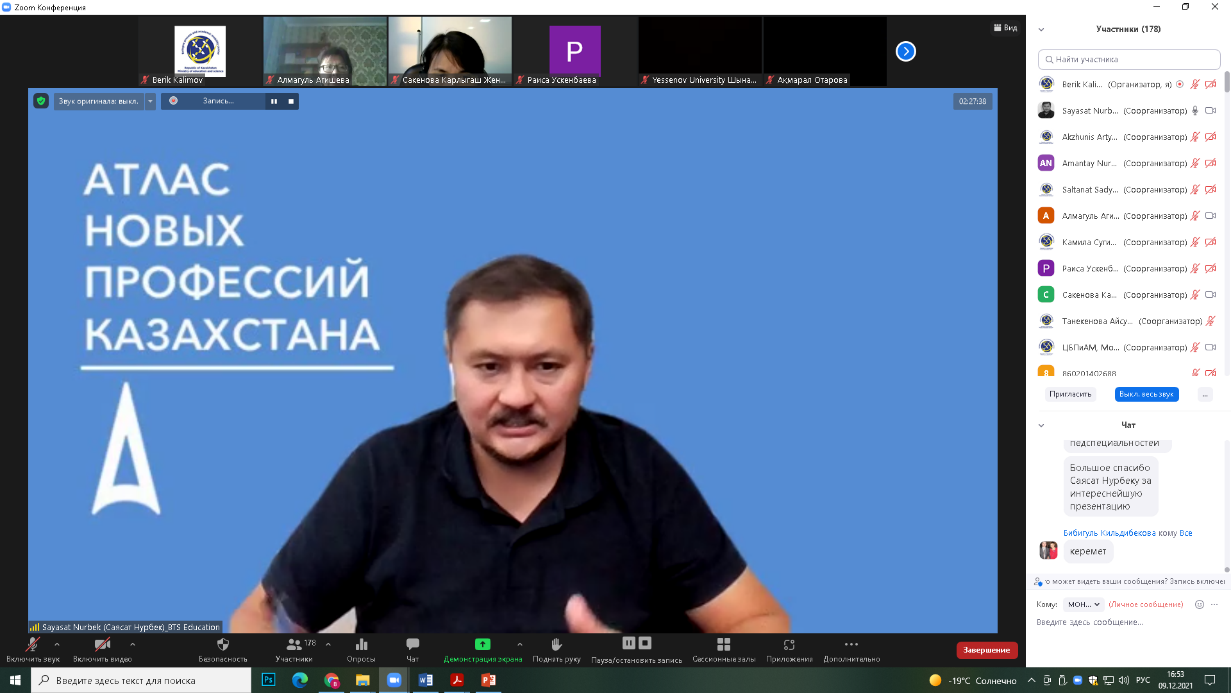Open the Дополнительно more menu
Viewport: 1231px width, 693px height.
851,645
